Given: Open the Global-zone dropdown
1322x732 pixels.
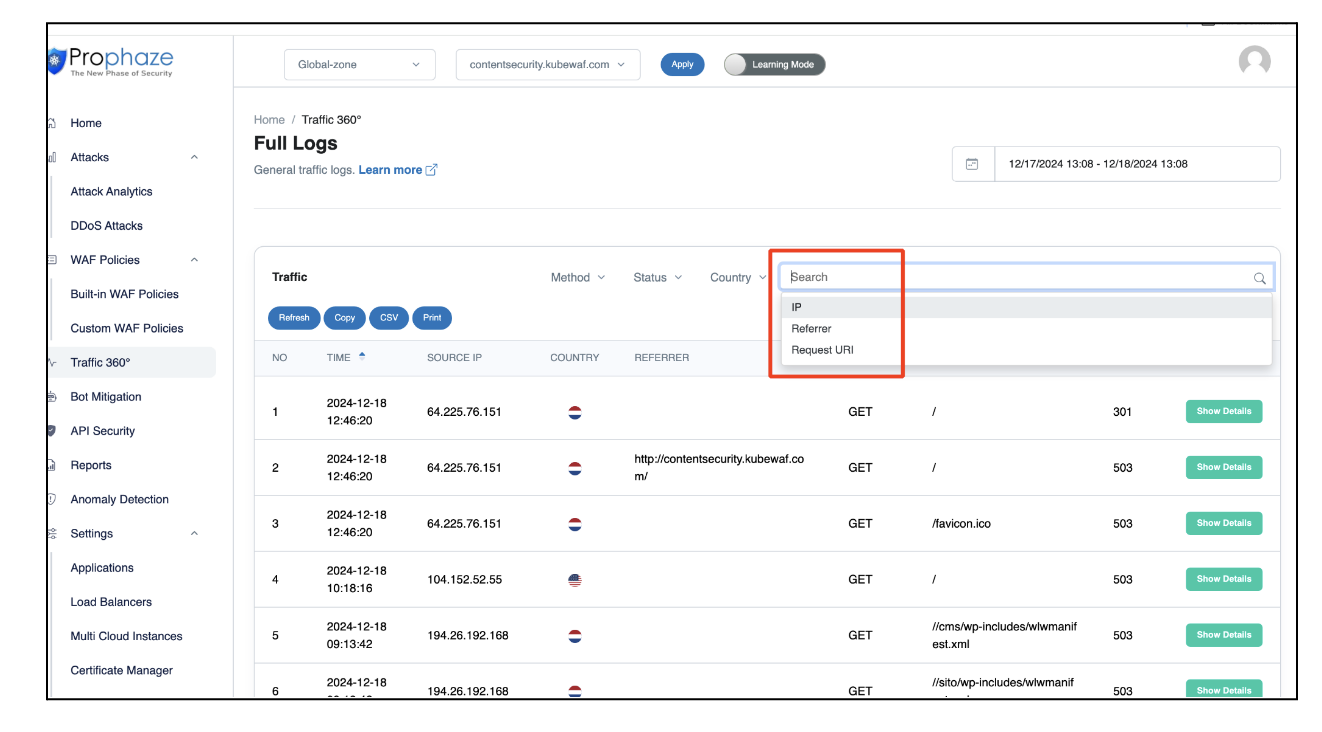Looking at the screenshot, I should coord(359,65).
